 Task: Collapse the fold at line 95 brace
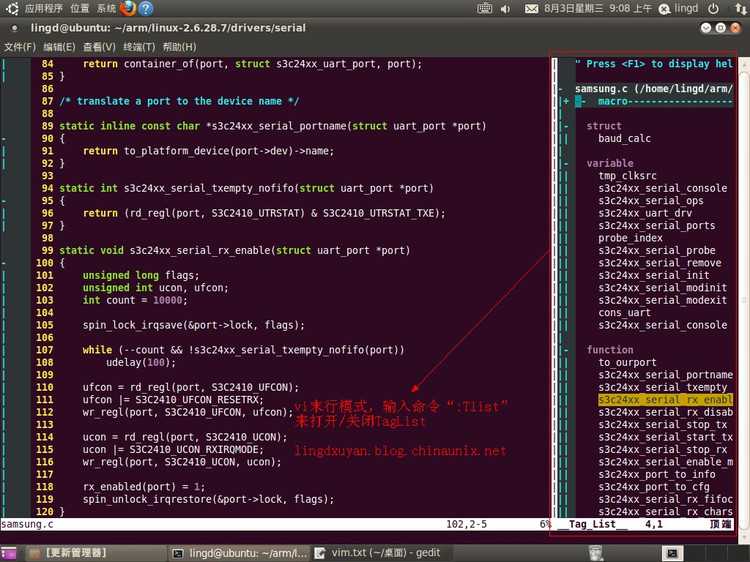pos(4,201)
